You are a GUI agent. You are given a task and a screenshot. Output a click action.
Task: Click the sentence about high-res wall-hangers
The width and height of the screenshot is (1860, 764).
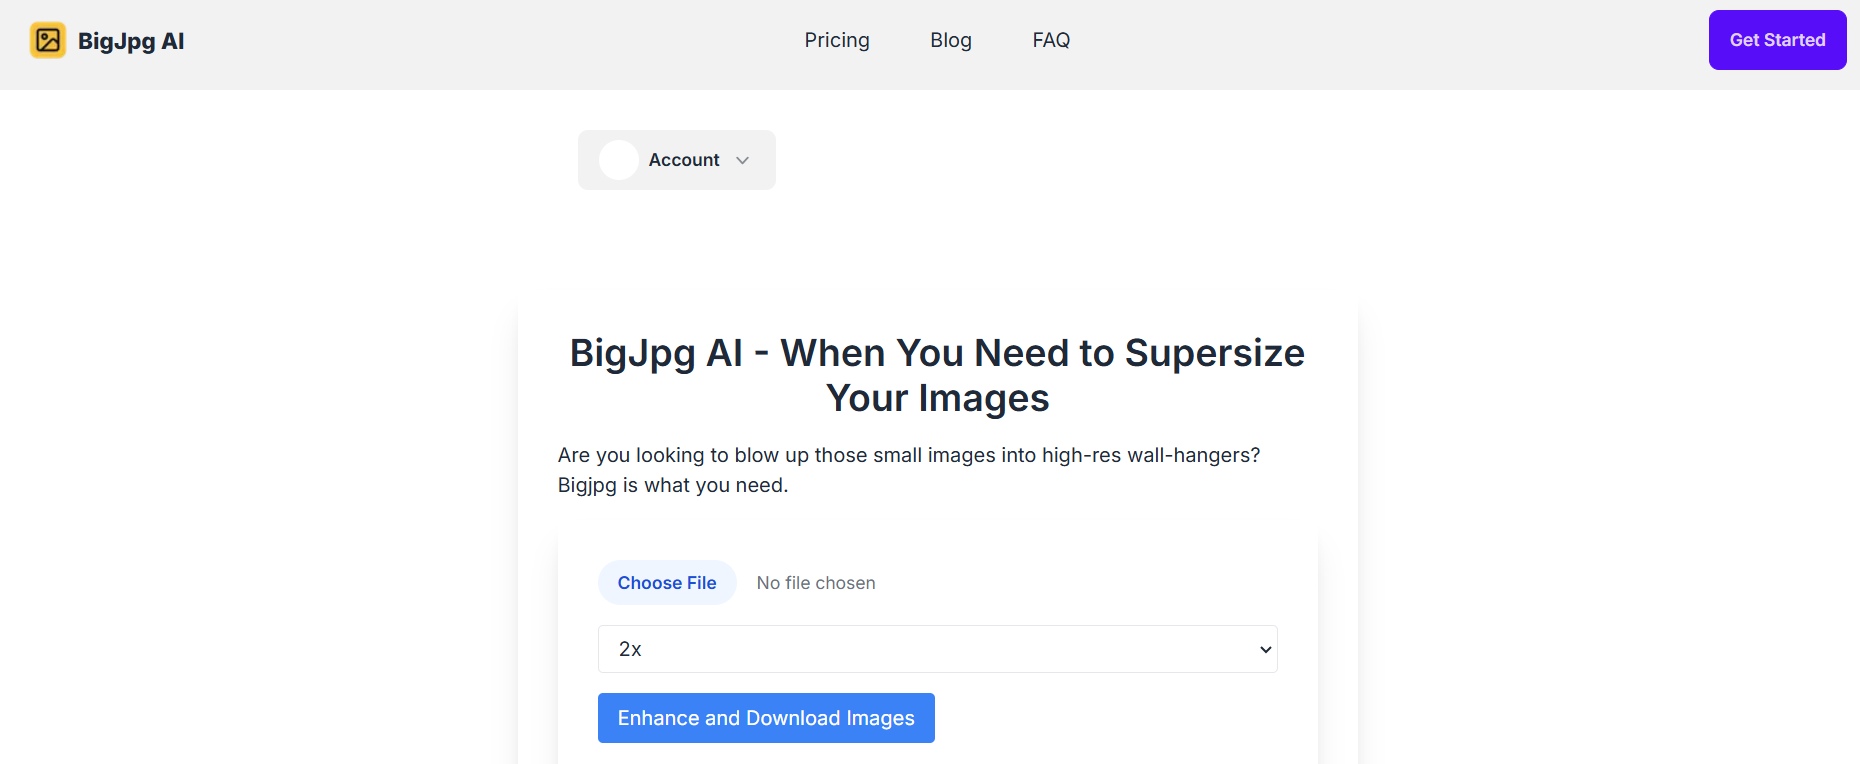click(x=909, y=455)
